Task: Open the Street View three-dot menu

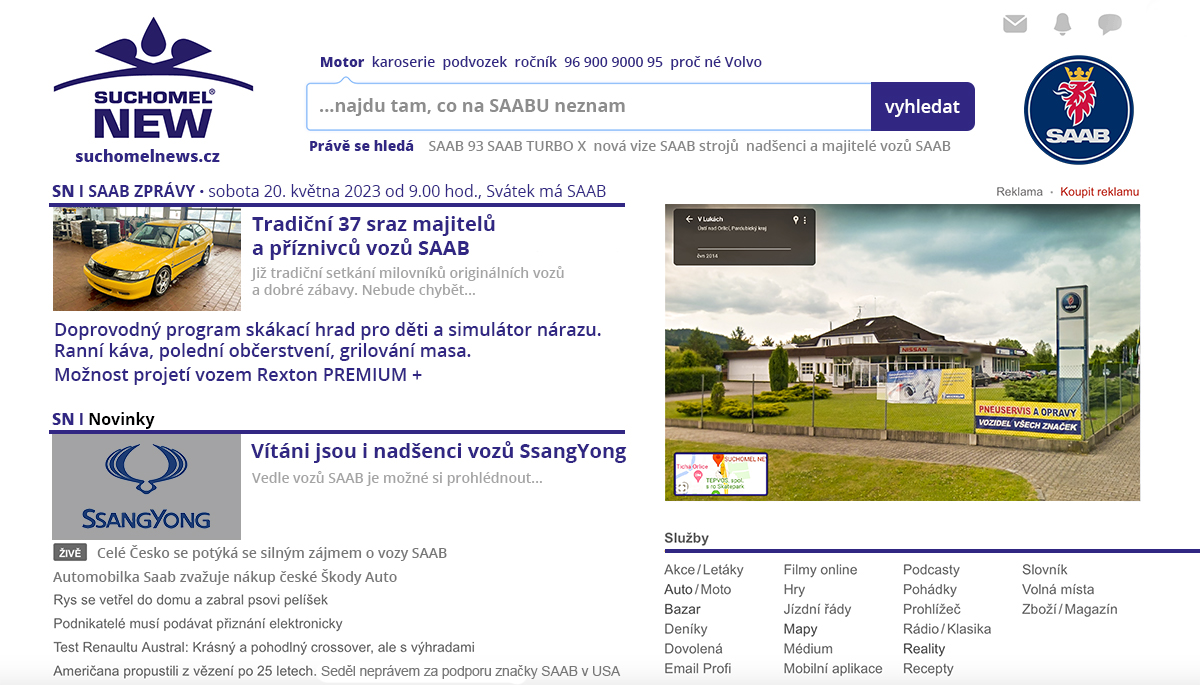Action: pos(805,219)
